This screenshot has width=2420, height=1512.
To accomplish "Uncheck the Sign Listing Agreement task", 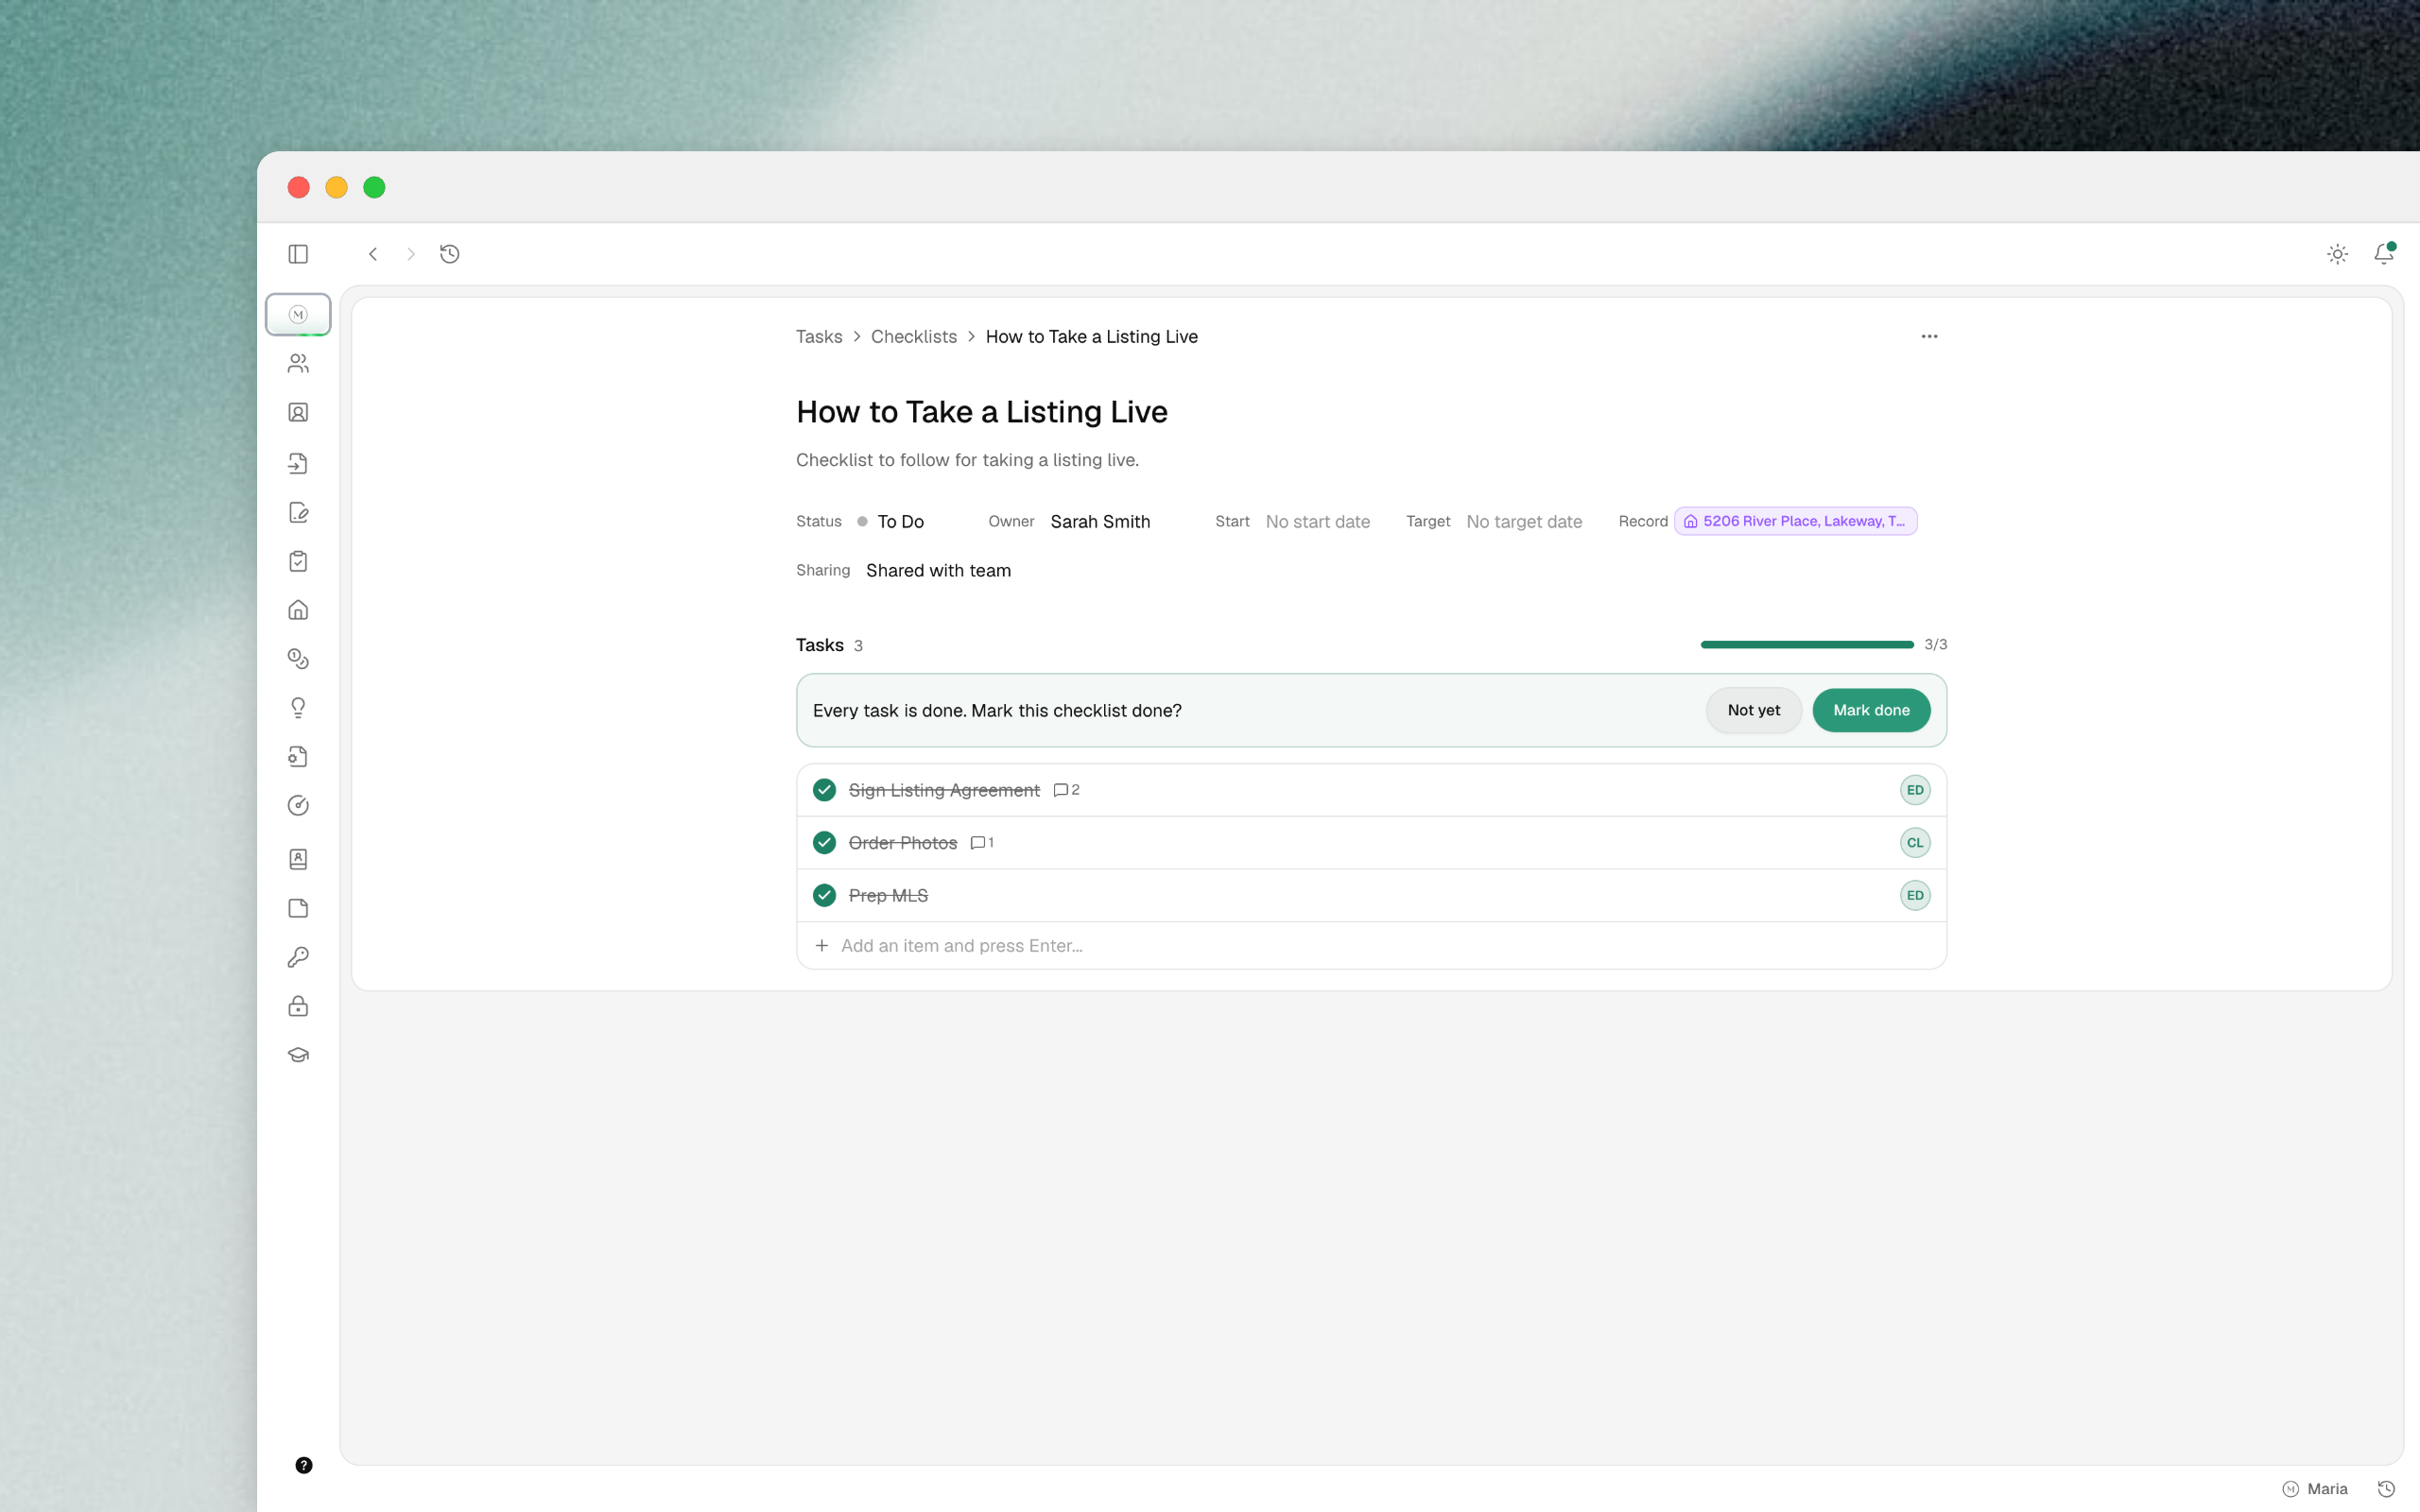I will tap(824, 790).
